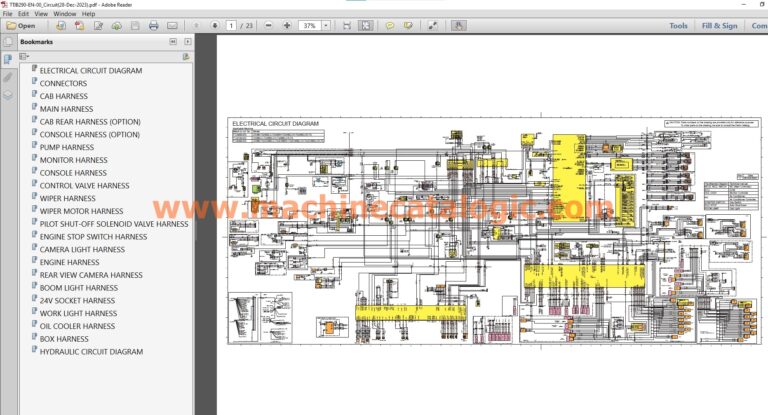Image resolution: width=768 pixels, height=415 pixels.
Task: Select the MAIN HARNESS bookmark
Action: coord(66,109)
